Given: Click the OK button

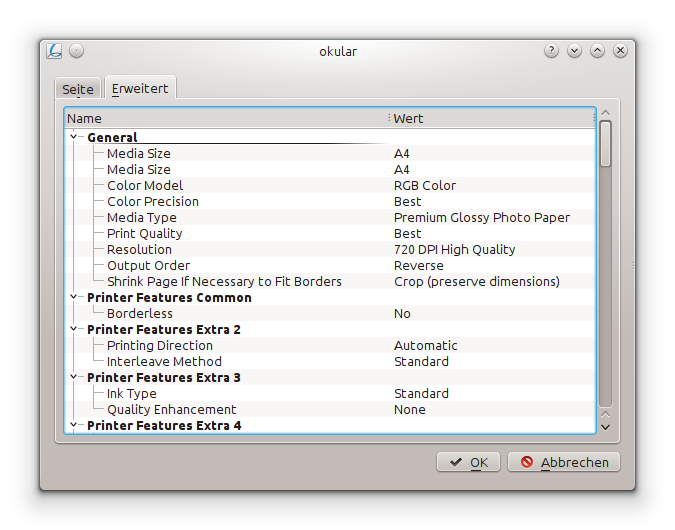Looking at the screenshot, I should click(468, 462).
